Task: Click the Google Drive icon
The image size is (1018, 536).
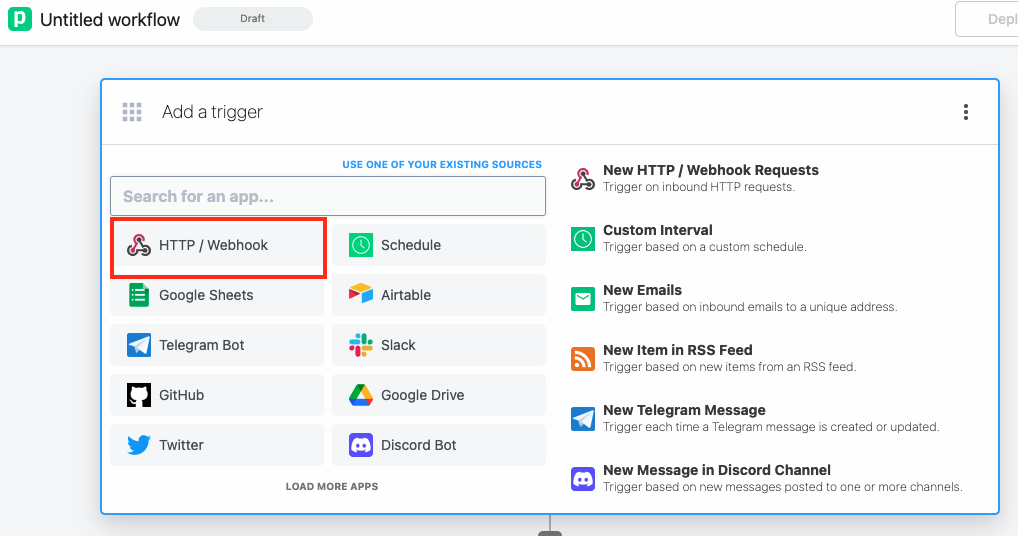Action: tap(360, 395)
